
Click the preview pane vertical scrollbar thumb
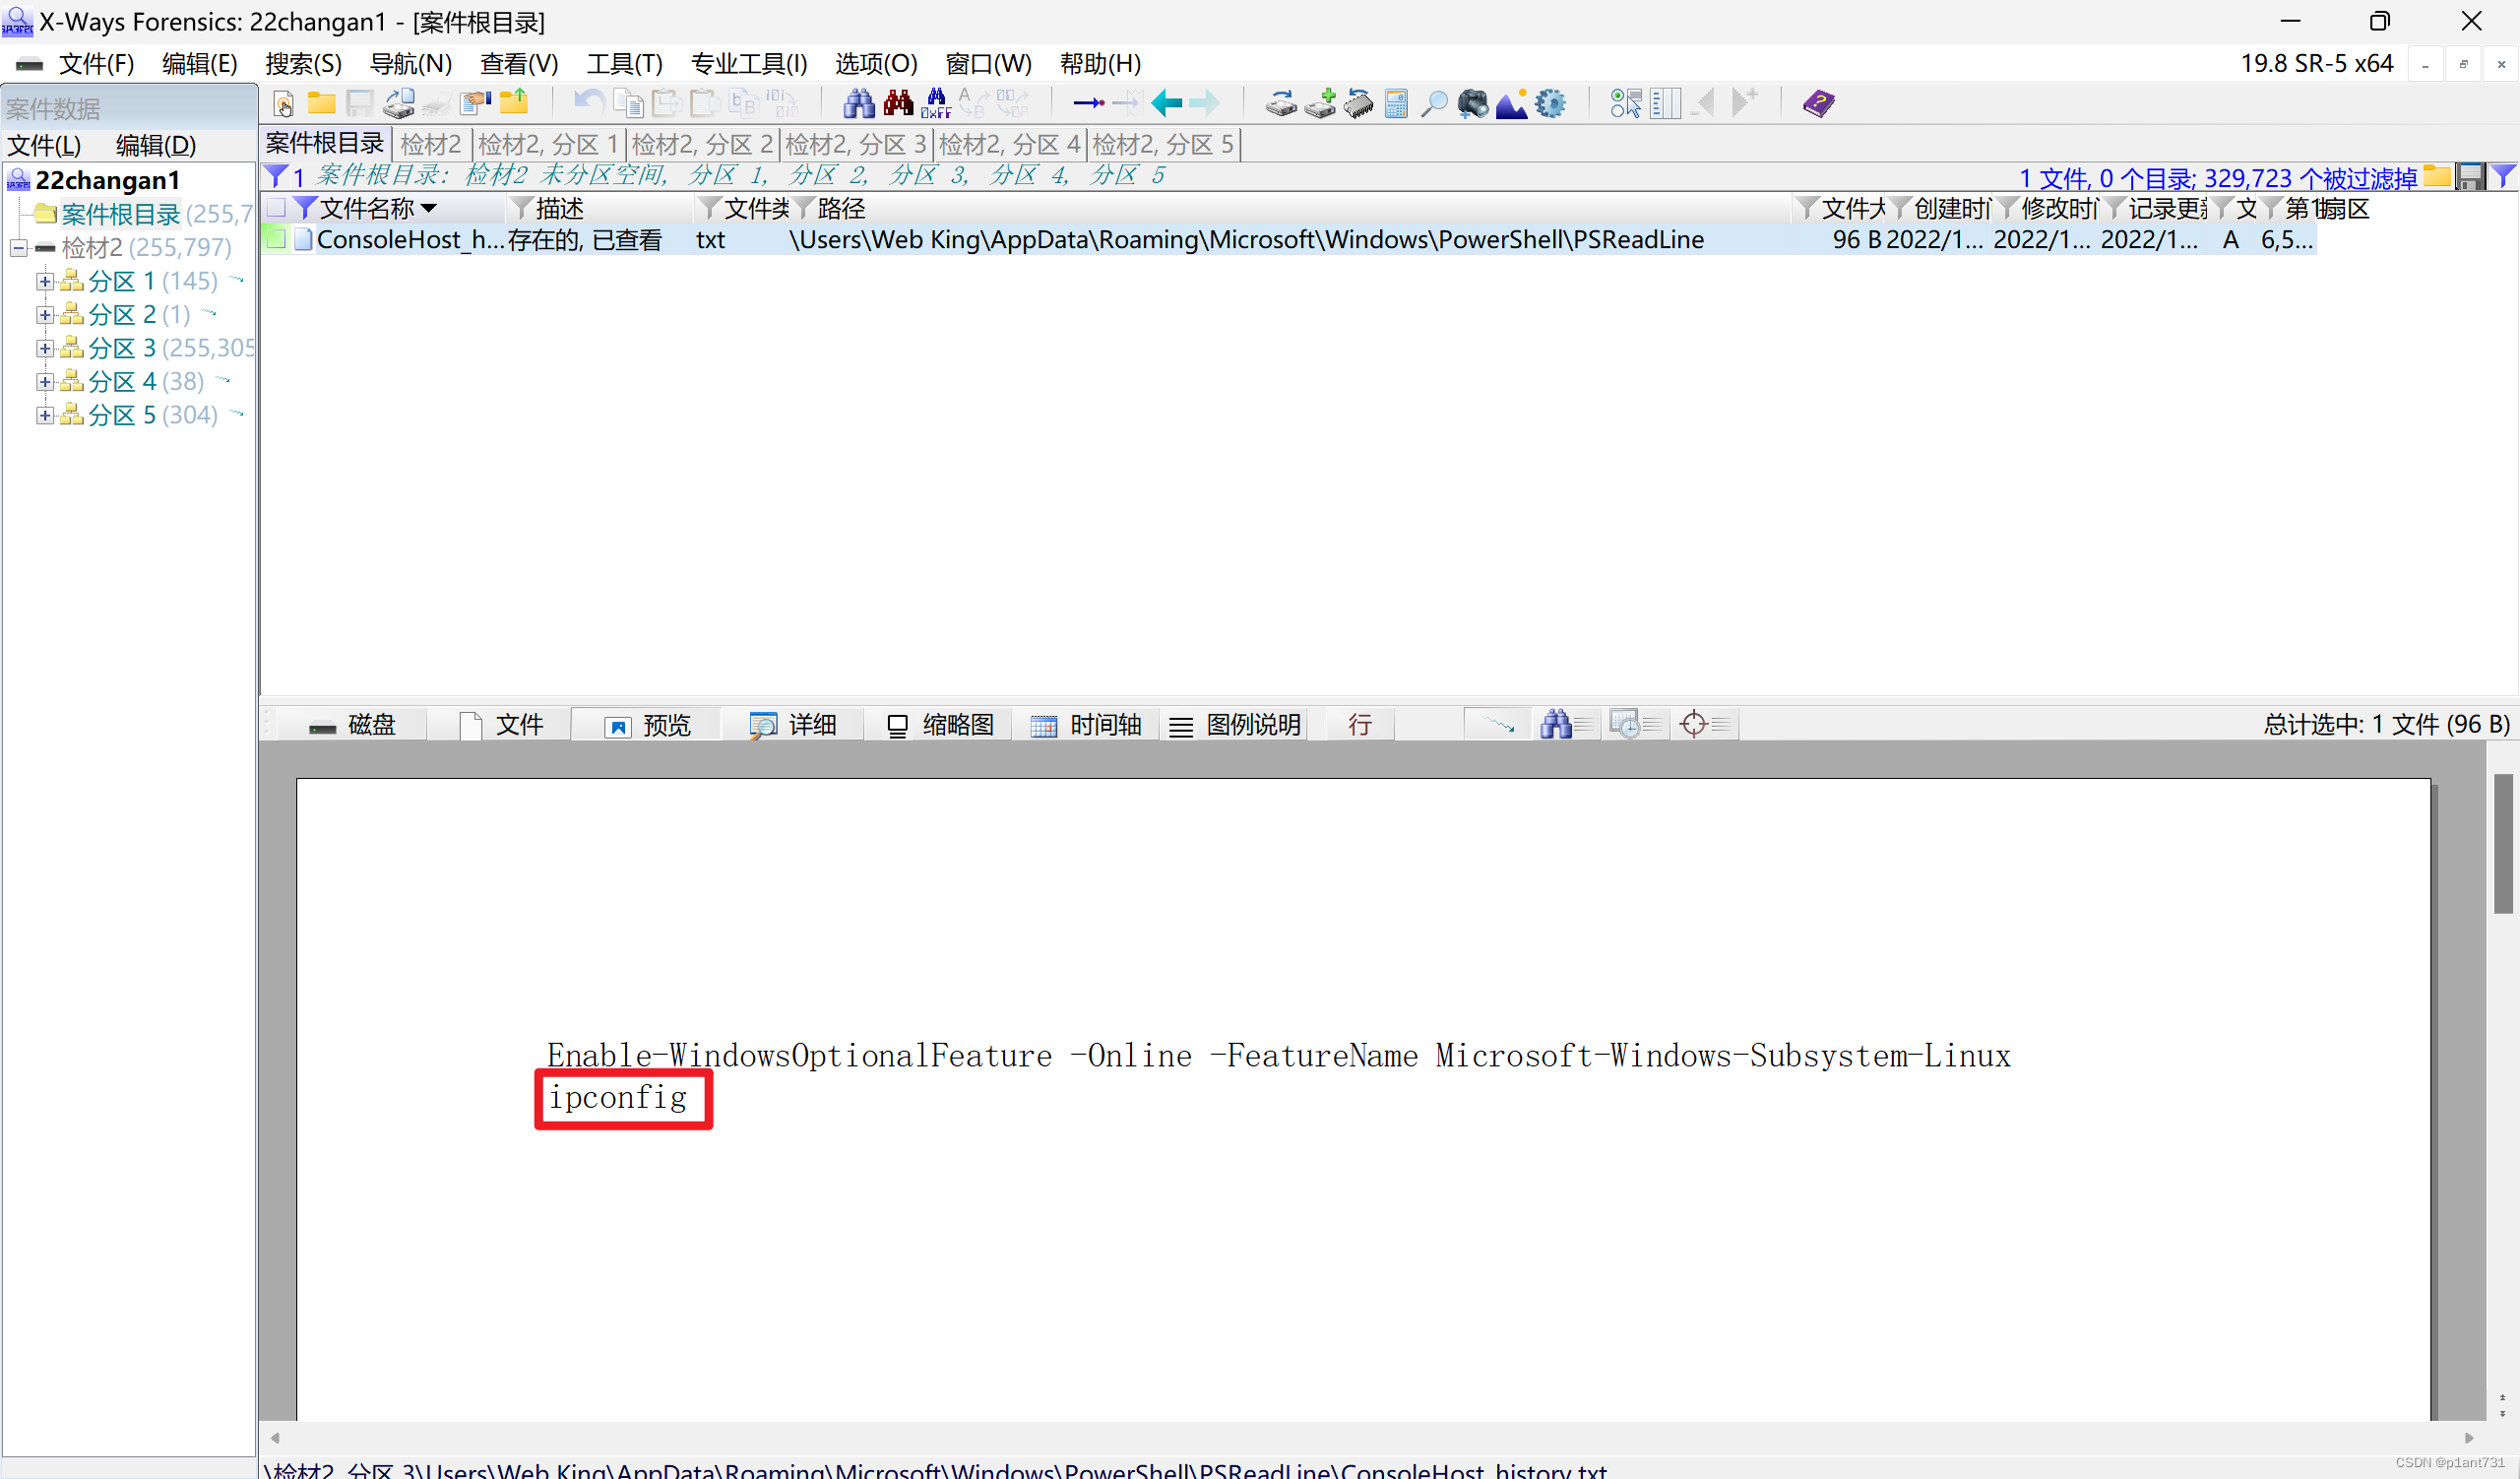click(x=2502, y=842)
